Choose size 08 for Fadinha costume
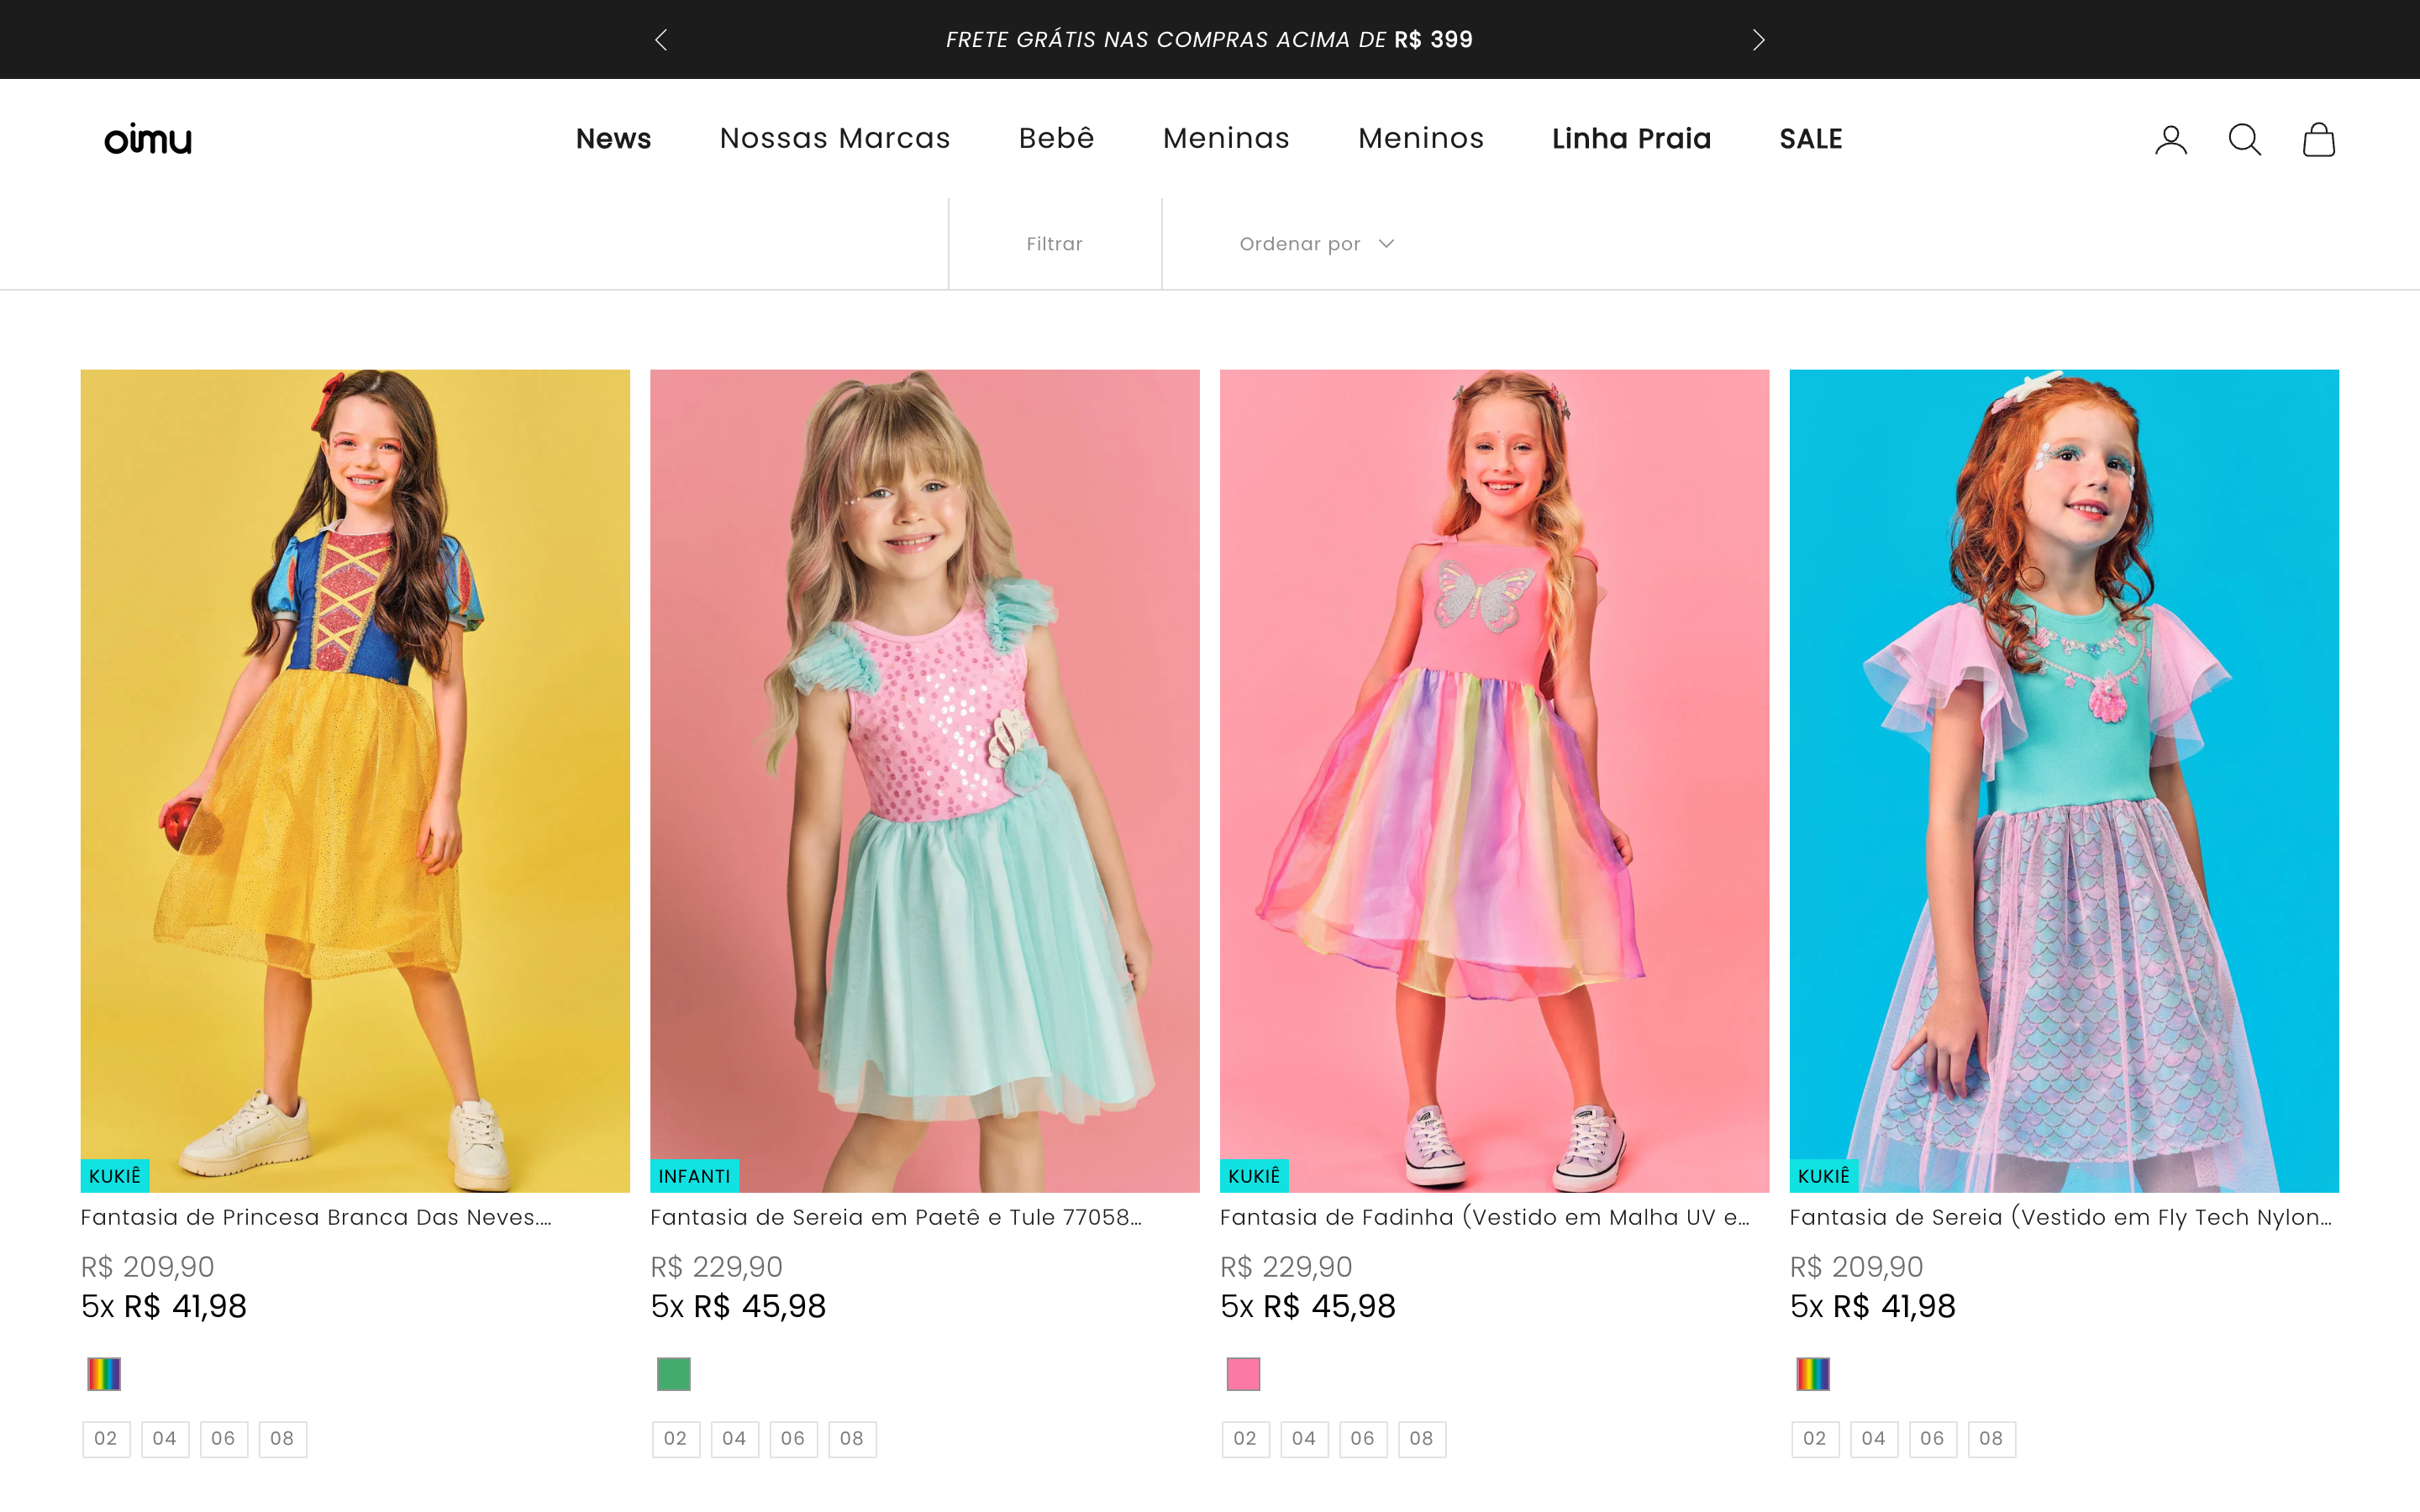This screenshot has height=1512, width=2420. 1421,1439
